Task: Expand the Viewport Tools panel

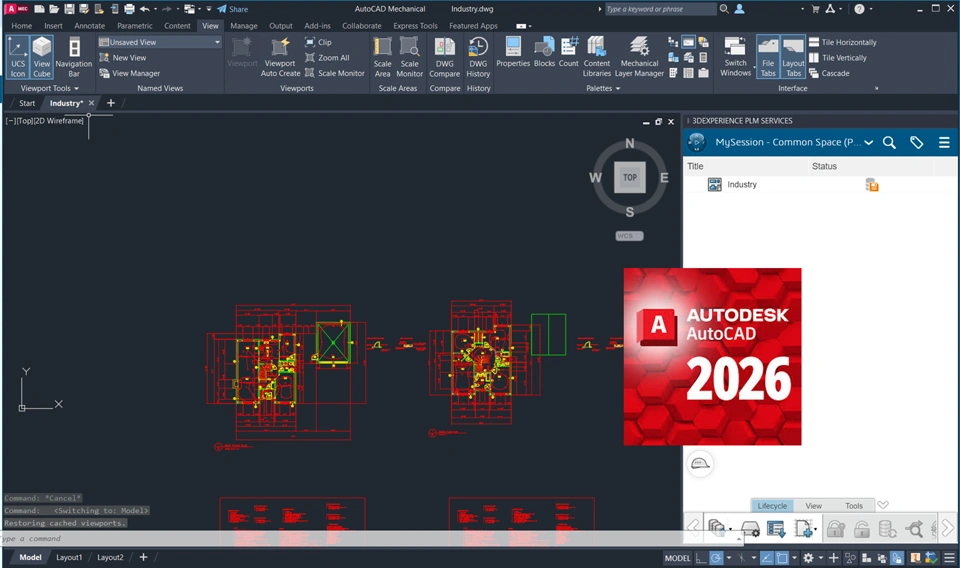Action: pos(50,88)
